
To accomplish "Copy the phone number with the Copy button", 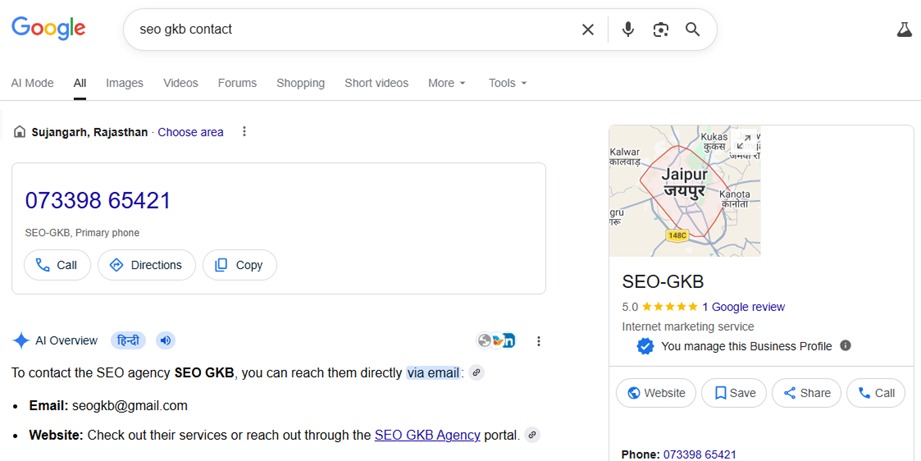I will click(240, 265).
